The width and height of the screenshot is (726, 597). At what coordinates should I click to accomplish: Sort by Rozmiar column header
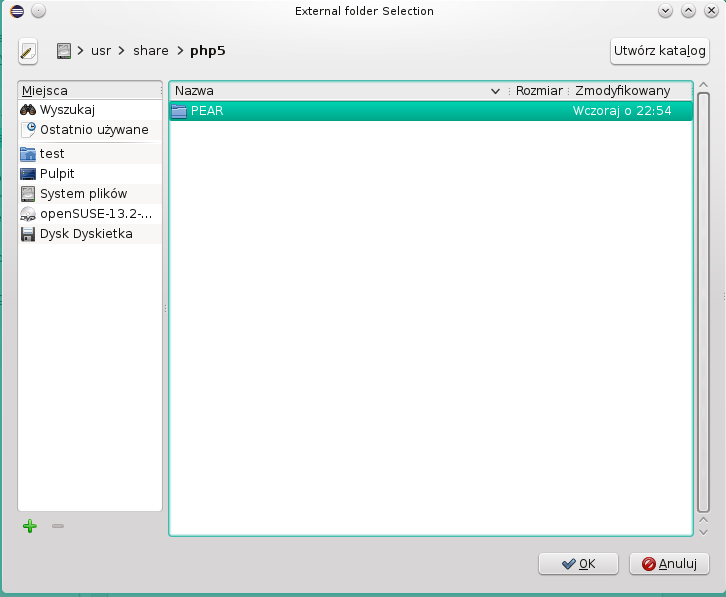[x=539, y=91]
